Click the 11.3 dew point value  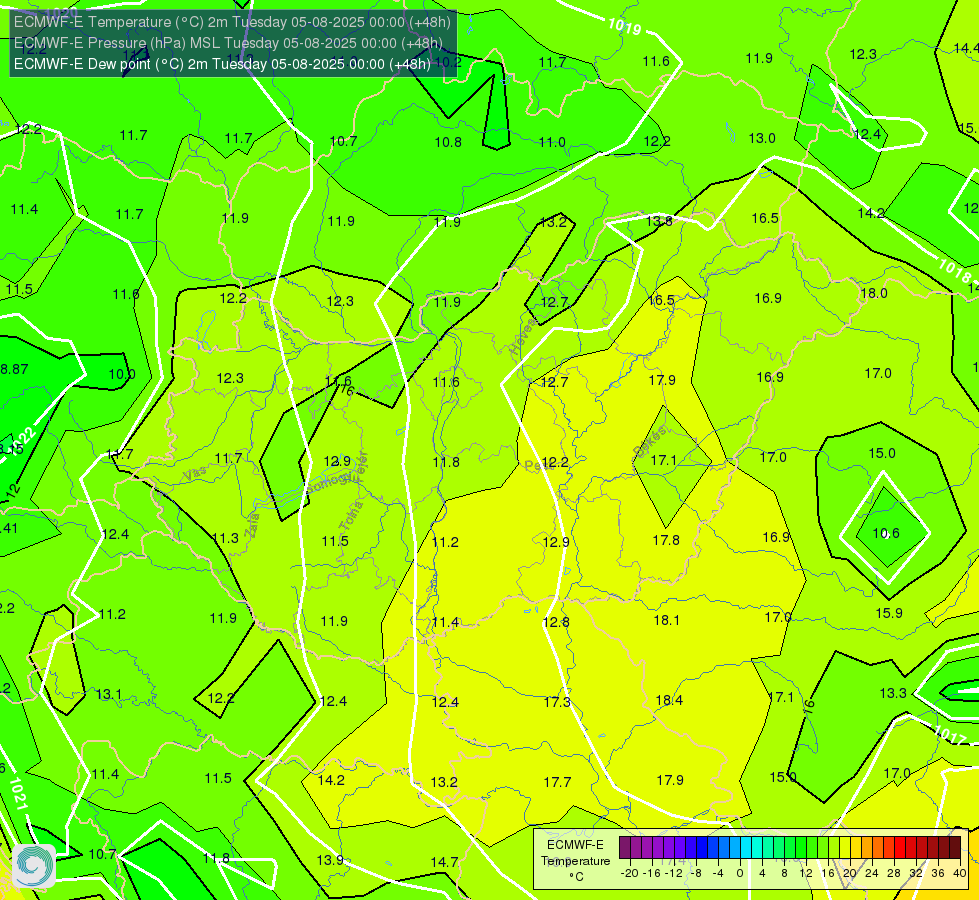coord(225,538)
